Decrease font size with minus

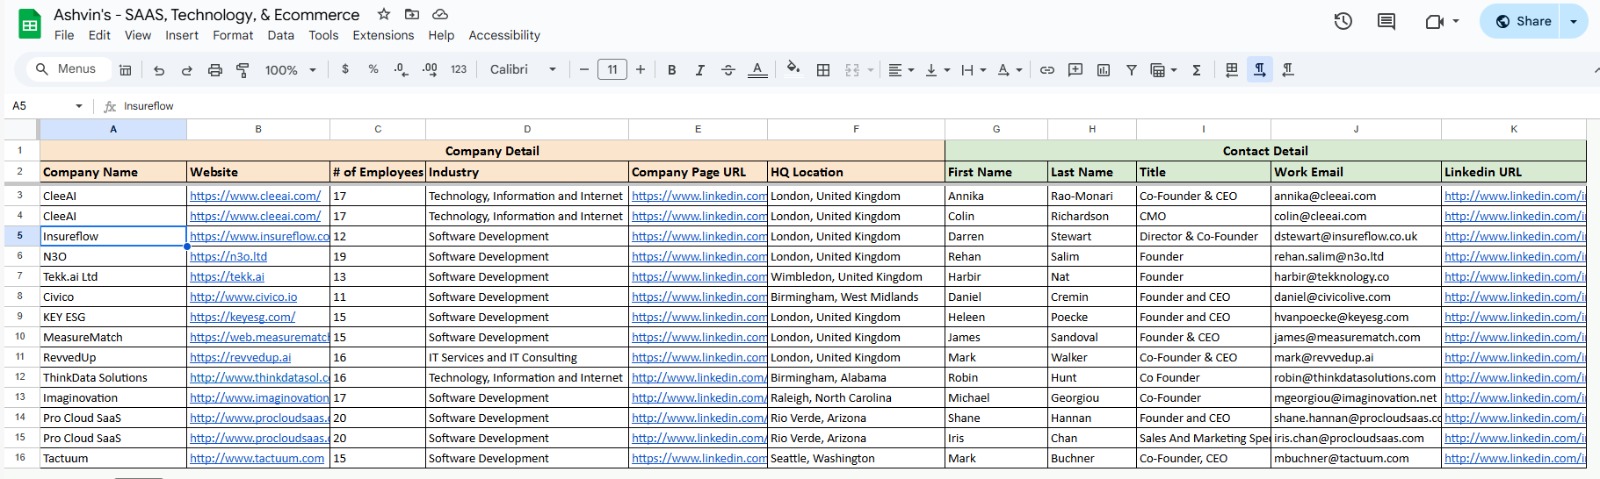584,70
